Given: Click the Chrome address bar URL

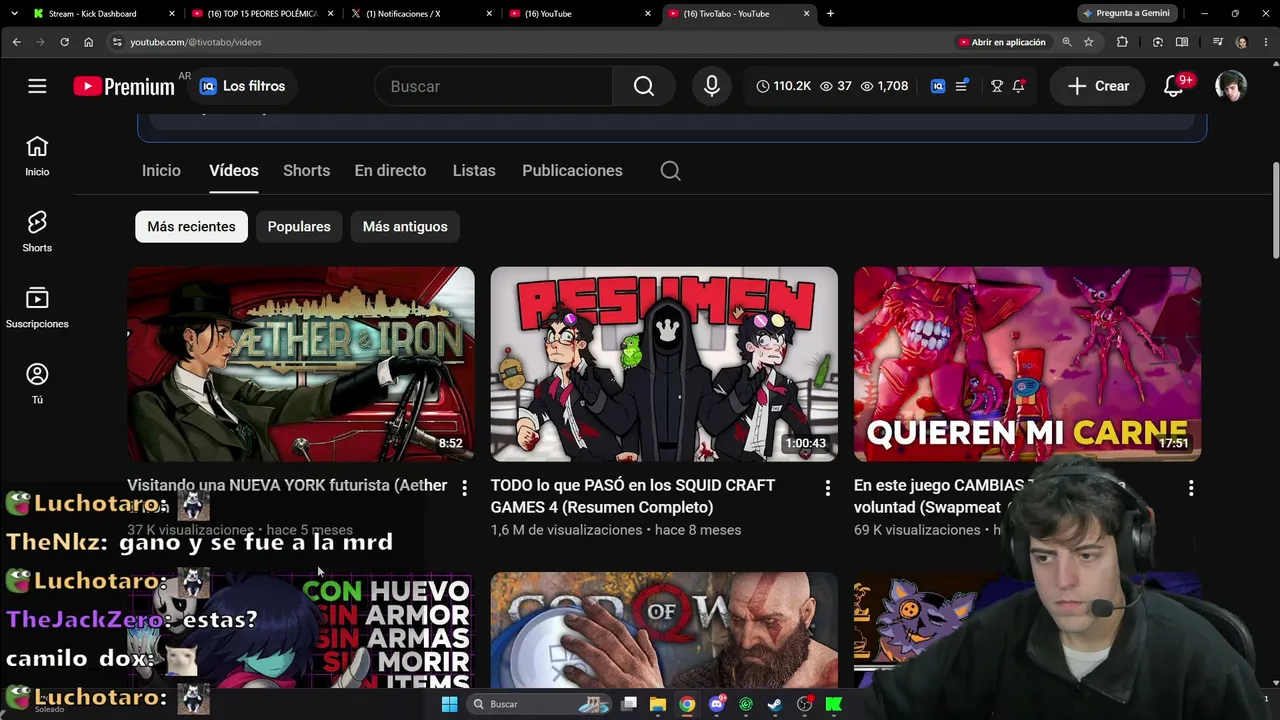Looking at the screenshot, I should pos(196,42).
